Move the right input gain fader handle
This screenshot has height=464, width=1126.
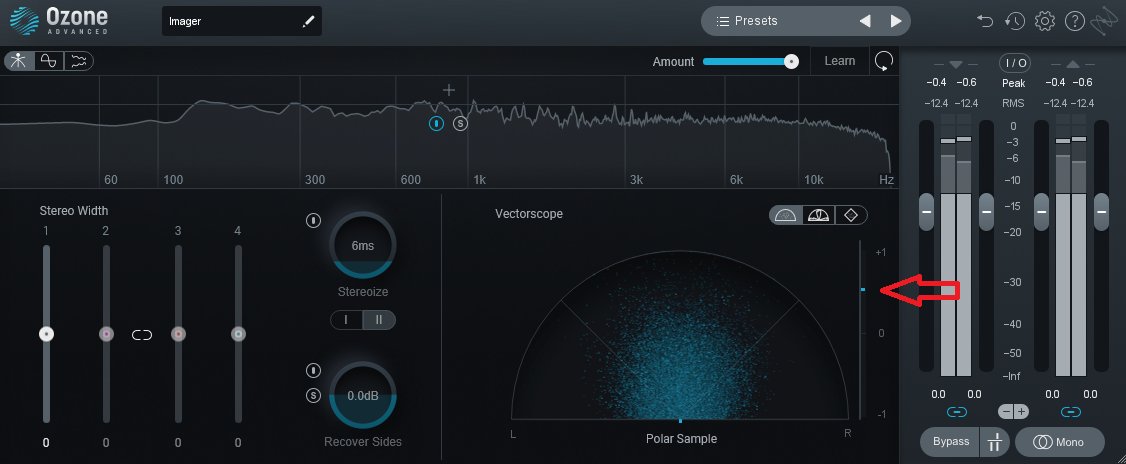987,212
